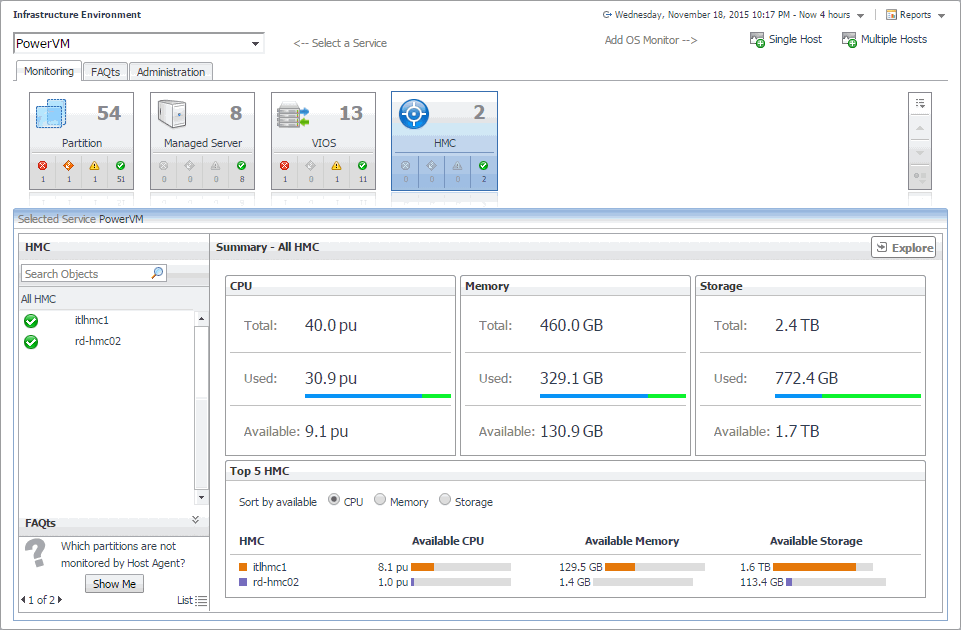Select the VIOS tile icon
The height and width of the screenshot is (630, 961).
(294, 114)
